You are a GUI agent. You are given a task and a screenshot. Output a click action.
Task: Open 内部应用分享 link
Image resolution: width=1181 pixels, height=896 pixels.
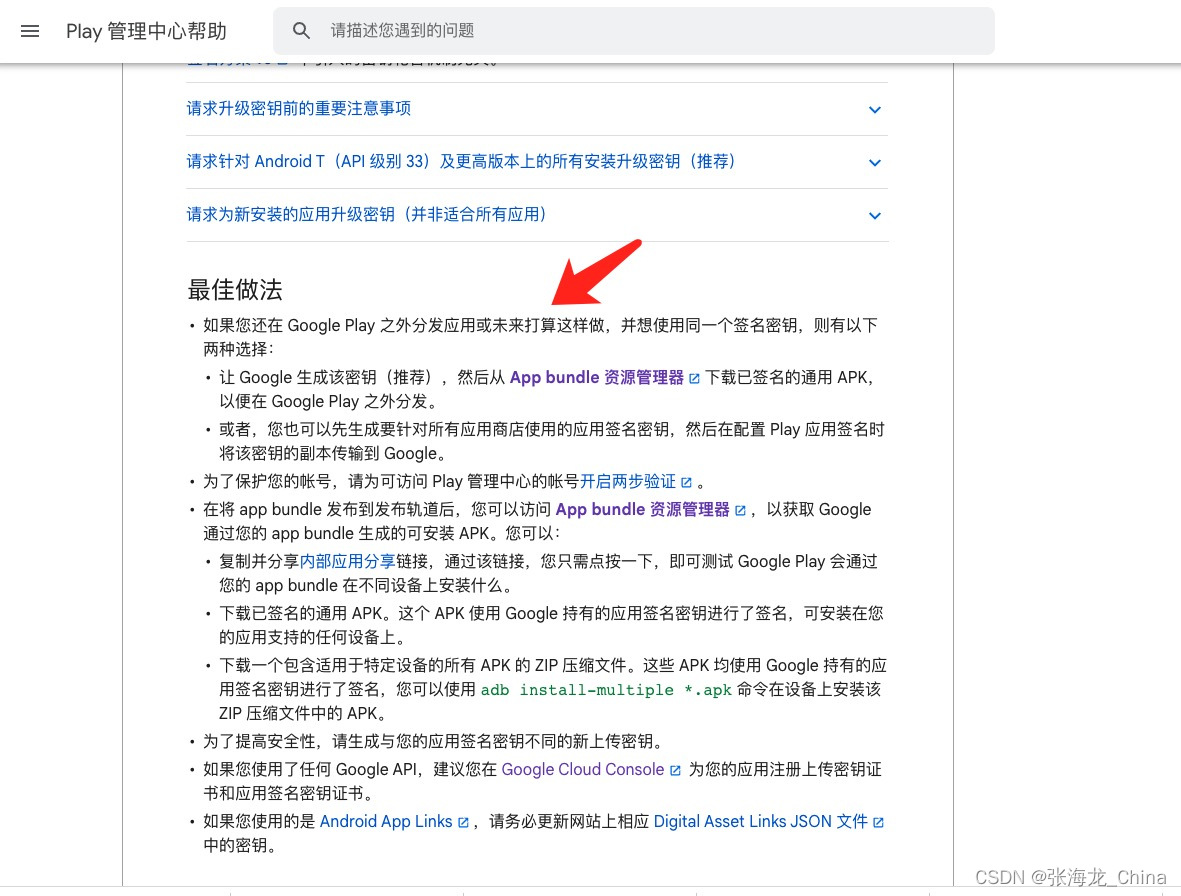click(x=347, y=561)
